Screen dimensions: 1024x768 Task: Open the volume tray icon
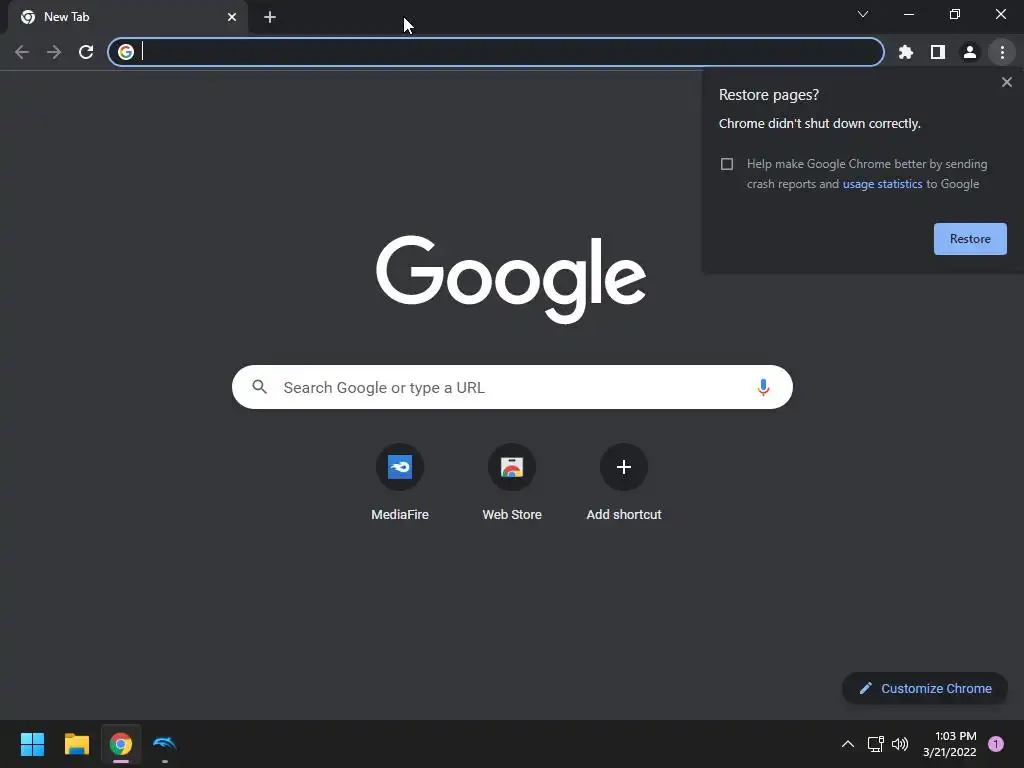point(900,744)
